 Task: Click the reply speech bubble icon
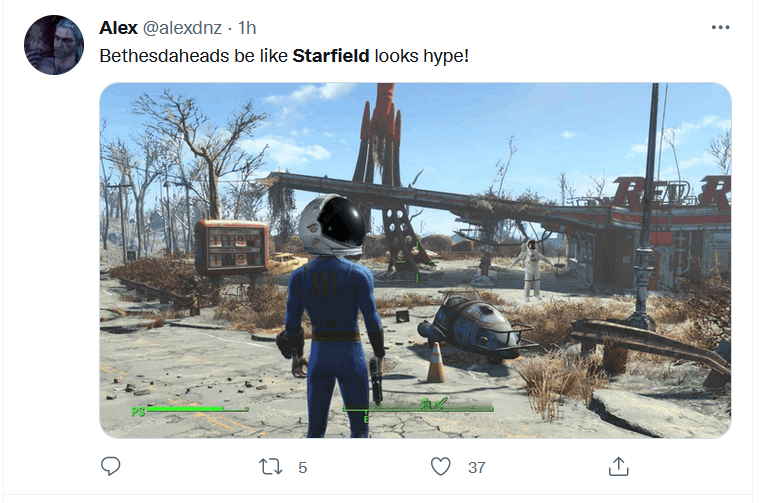111,466
